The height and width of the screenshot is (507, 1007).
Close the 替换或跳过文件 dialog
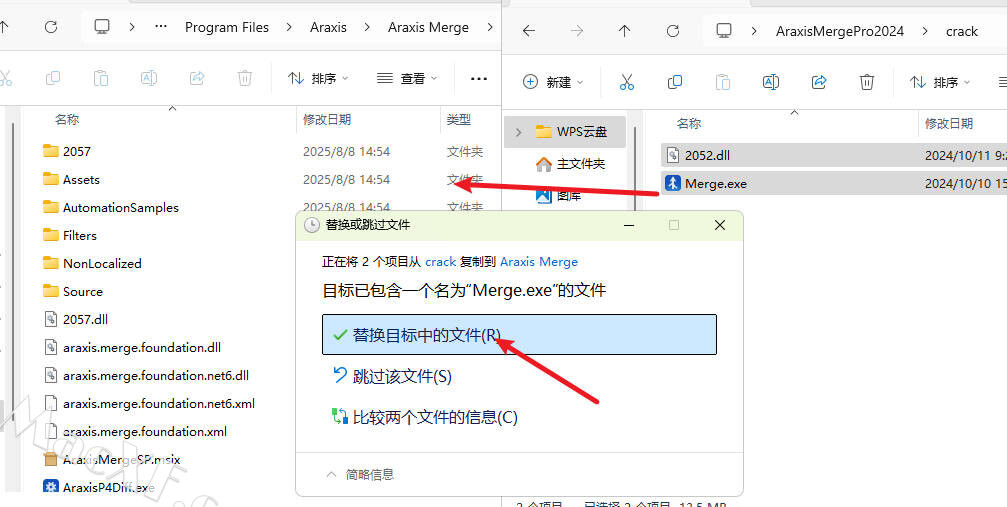(x=720, y=225)
